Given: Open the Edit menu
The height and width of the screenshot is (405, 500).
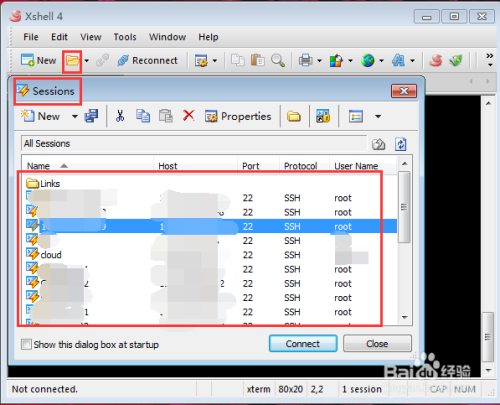Looking at the screenshot, I should pos(59,37).
